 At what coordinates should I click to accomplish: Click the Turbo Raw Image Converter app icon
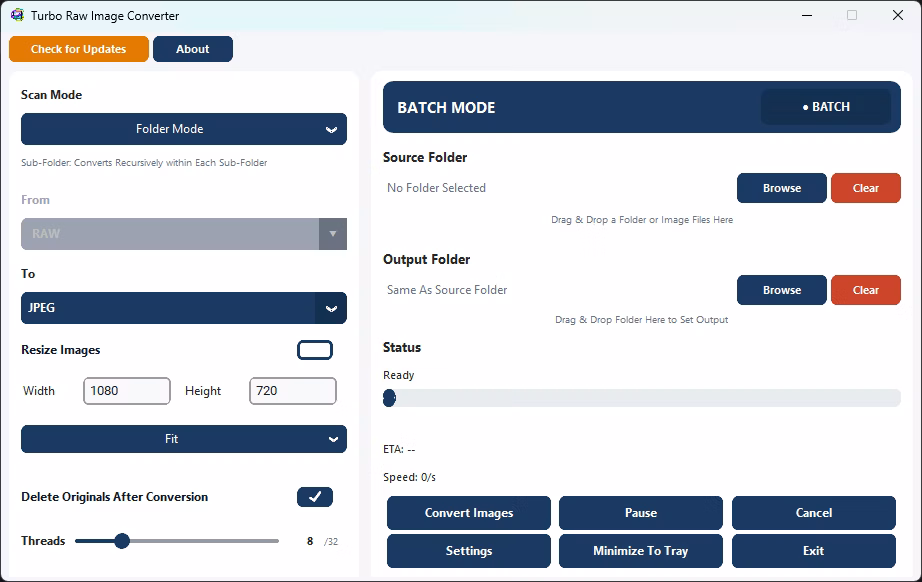click(18, 15)
